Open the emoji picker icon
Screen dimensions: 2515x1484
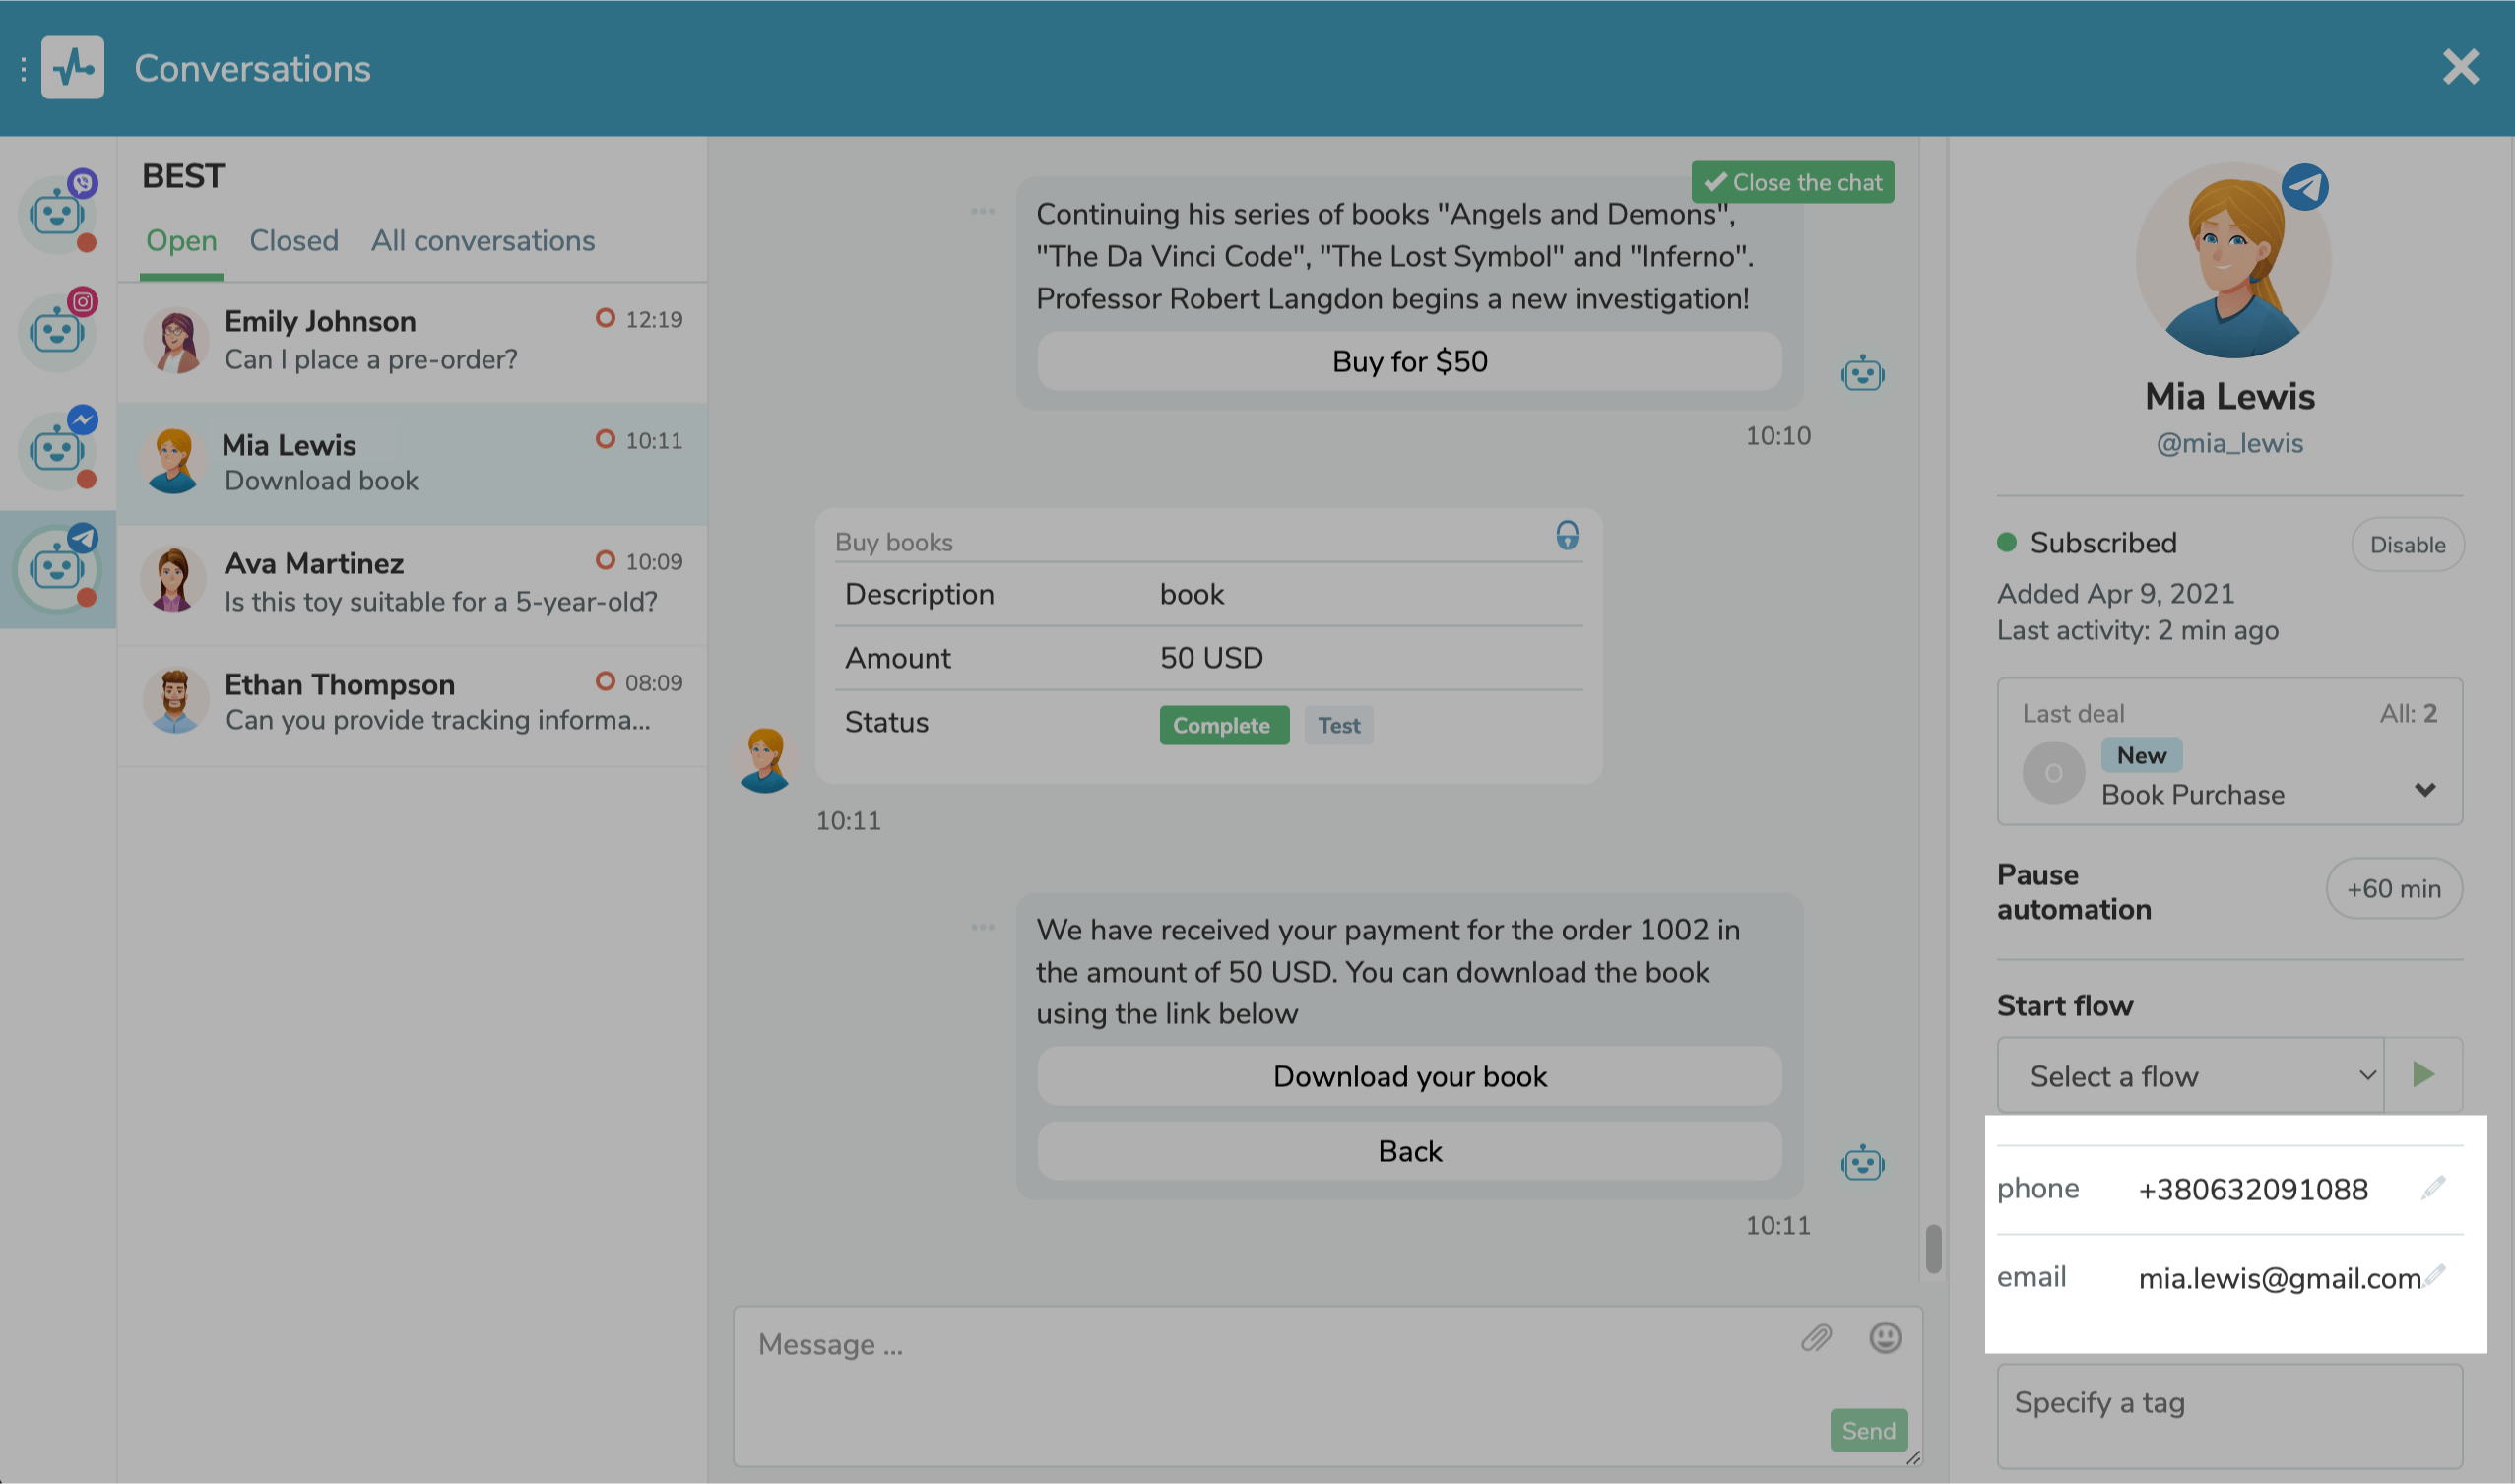[x=1885, y=1338]
